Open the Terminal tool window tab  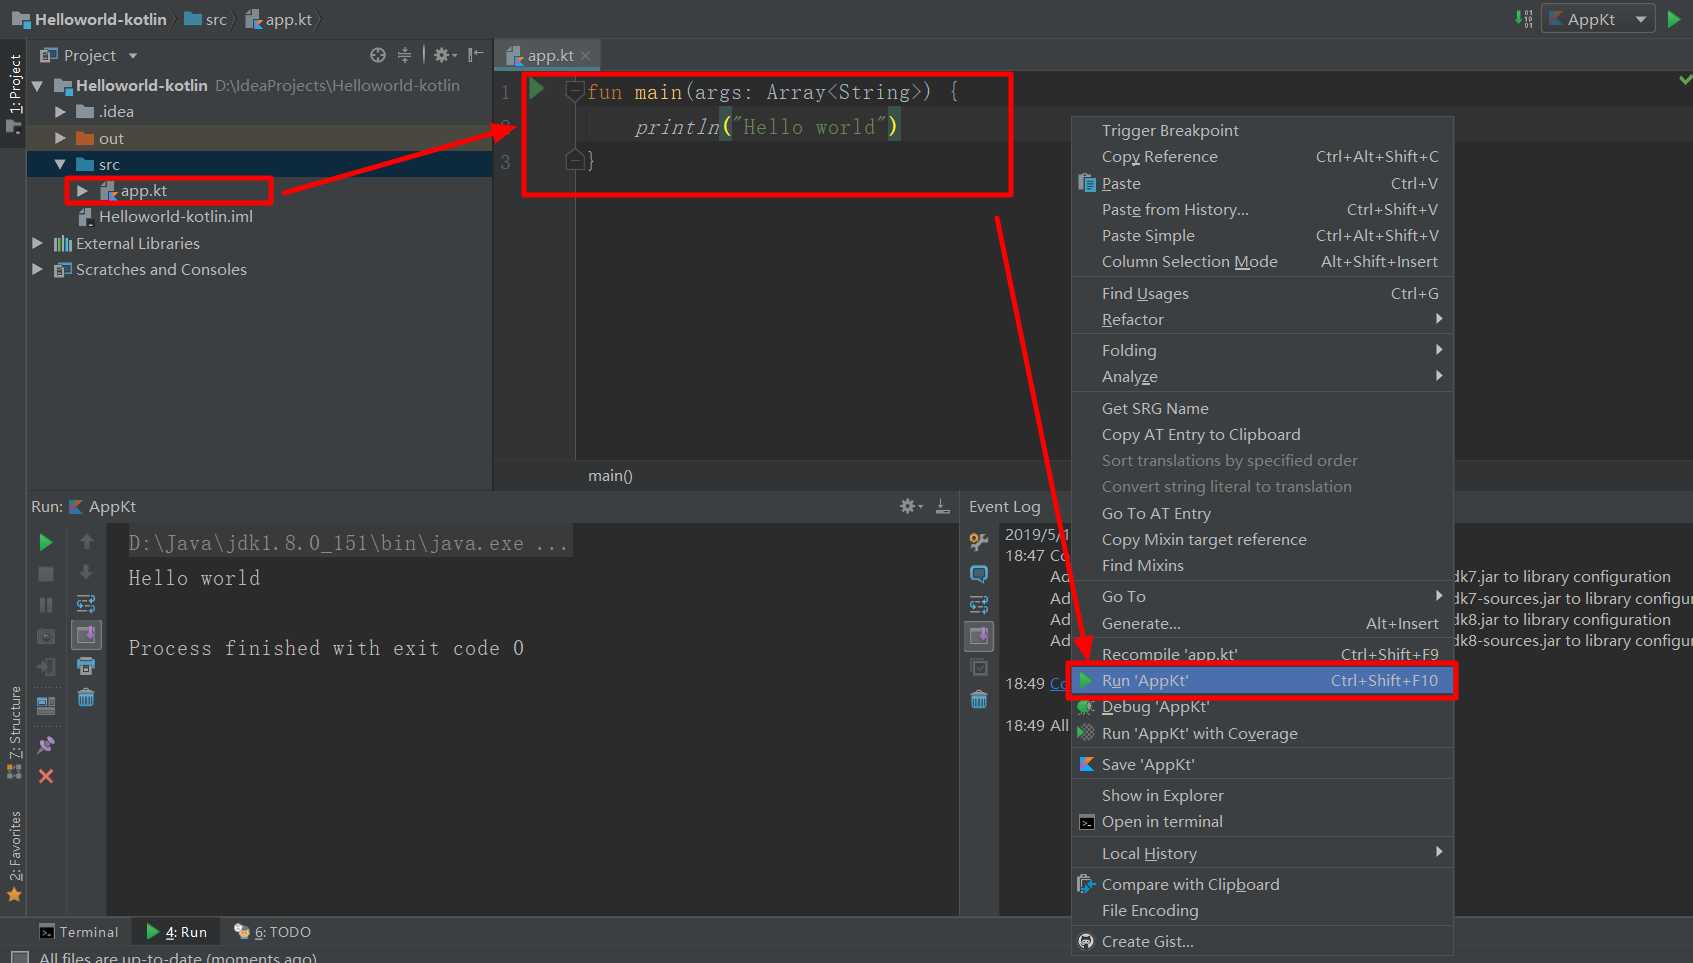(78, 932)
